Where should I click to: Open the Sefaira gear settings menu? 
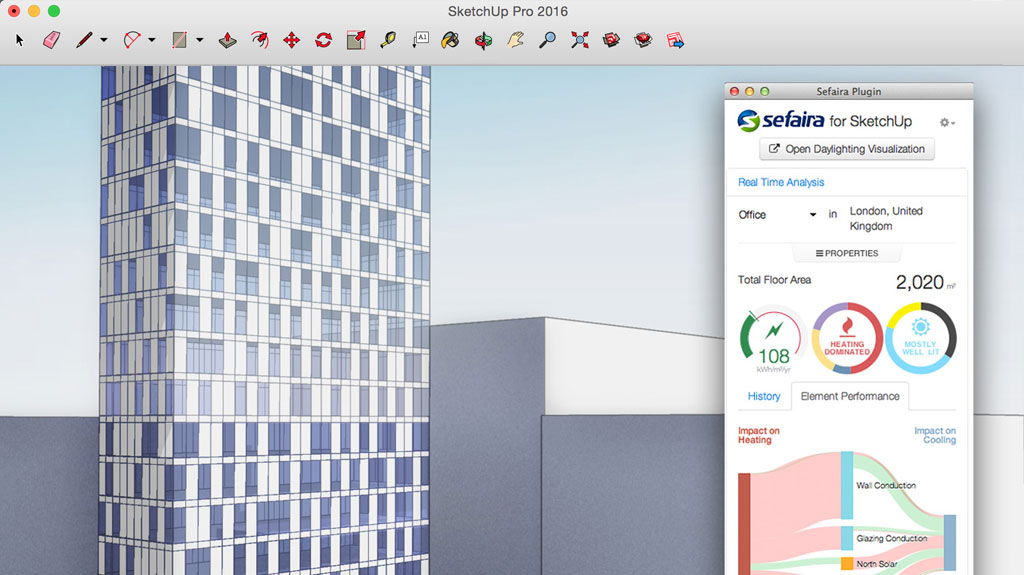pyautogui.click(x=946, y=122)
